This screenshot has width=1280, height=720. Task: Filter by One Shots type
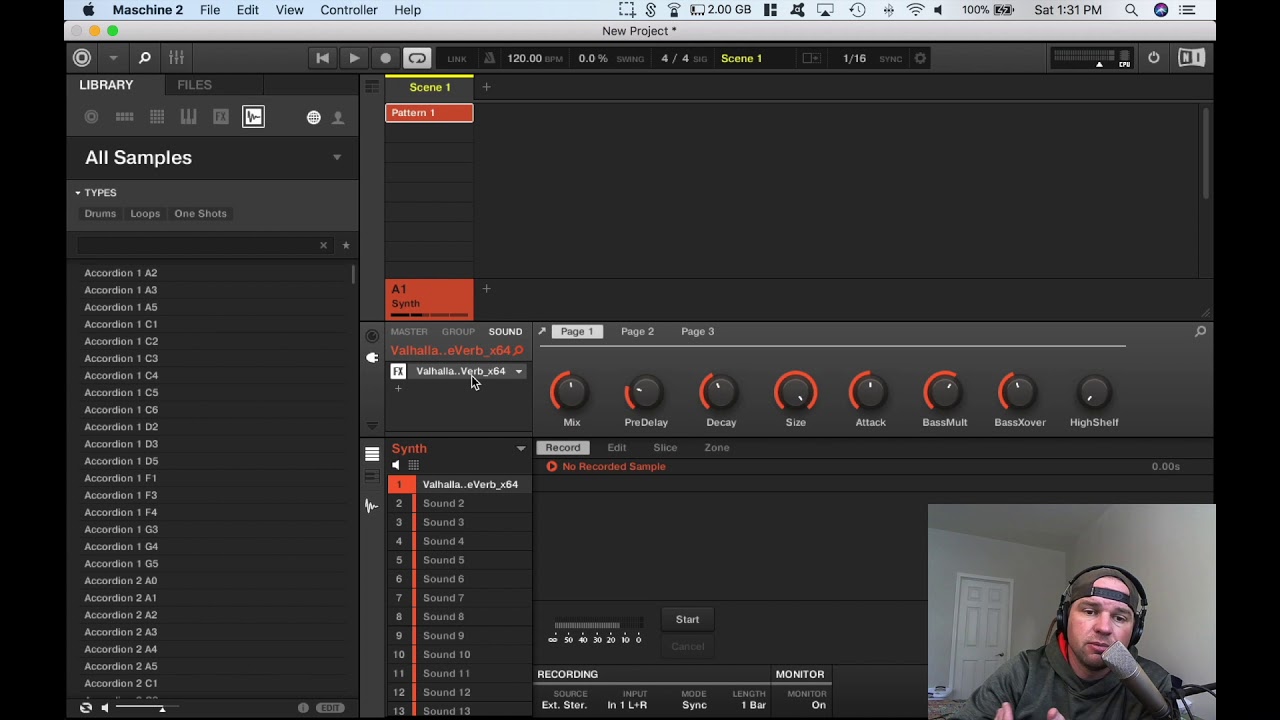point(200,213)
